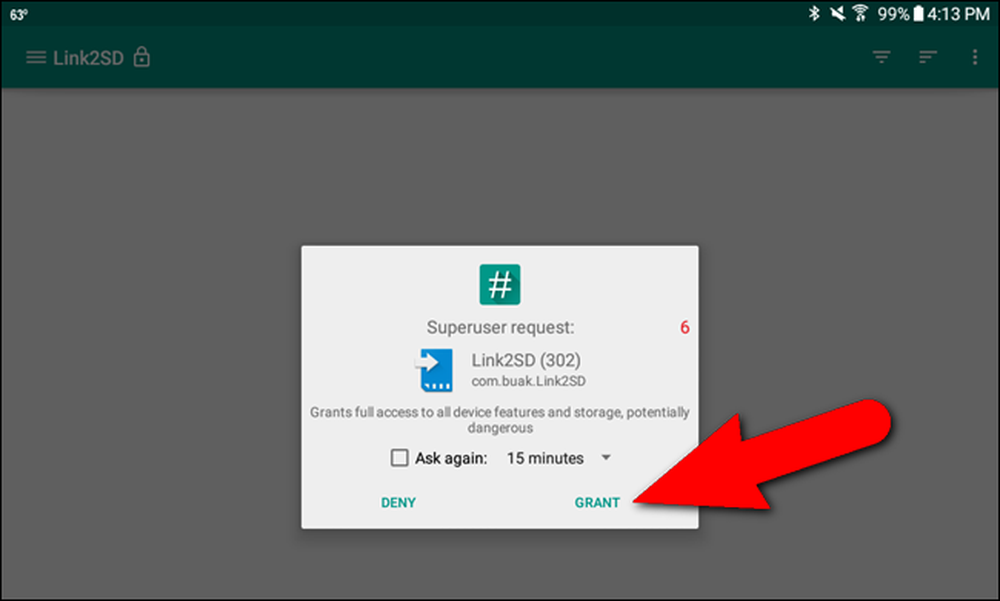Grant the superuser request

point(597,503)
